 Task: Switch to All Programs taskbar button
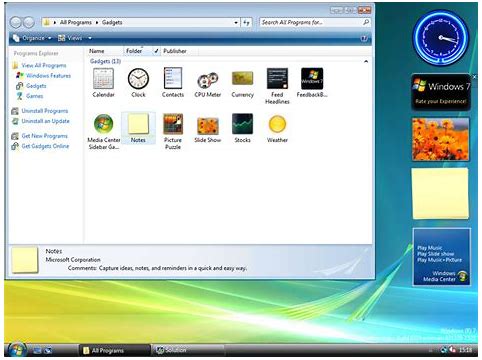(x=114, y=350)
